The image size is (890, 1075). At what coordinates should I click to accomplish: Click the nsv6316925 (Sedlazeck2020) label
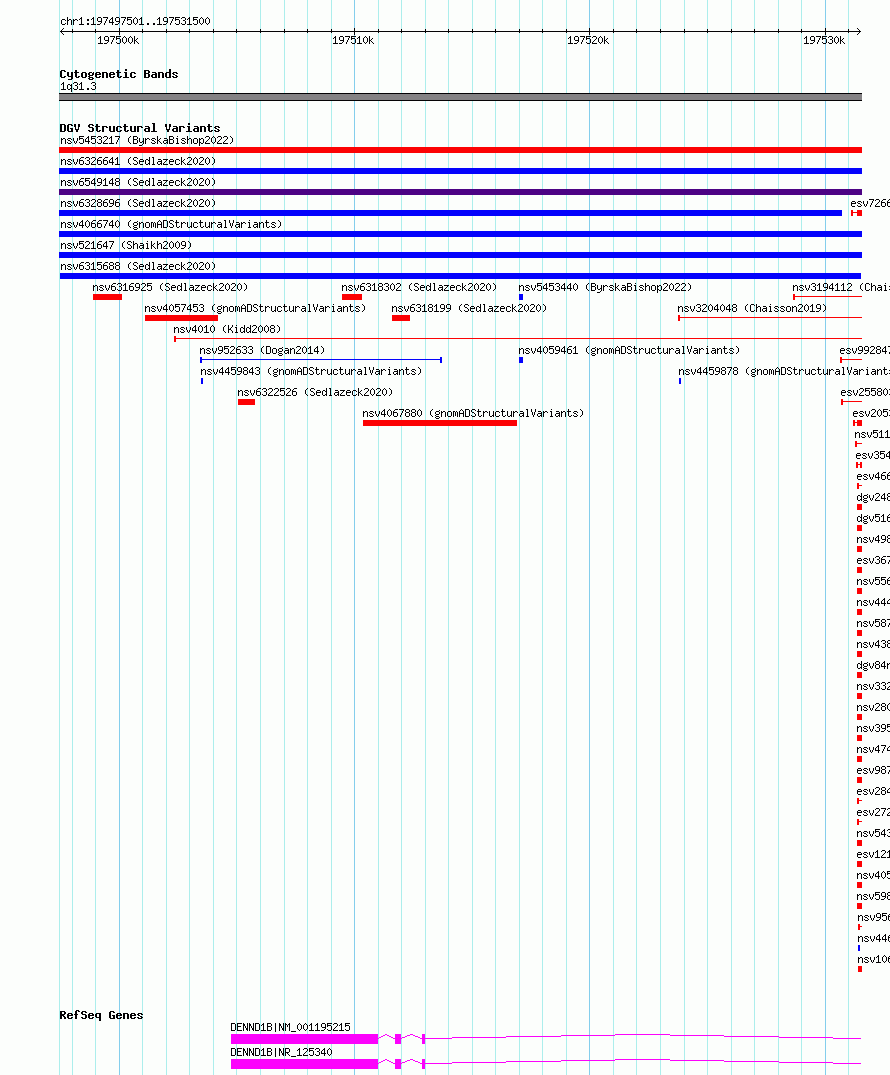pyautogui.click(x=170, y=287)
